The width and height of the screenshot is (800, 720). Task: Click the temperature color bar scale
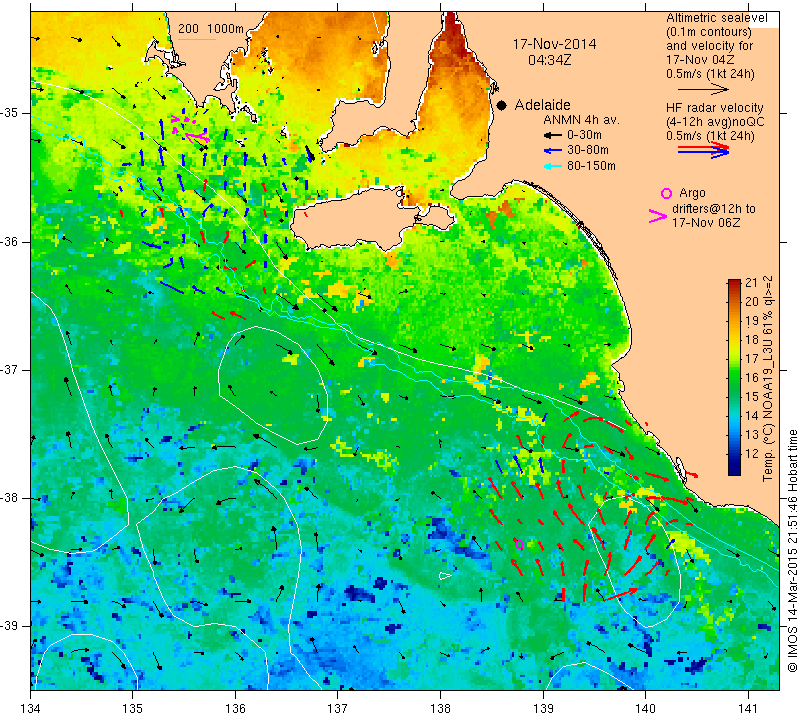734,377
